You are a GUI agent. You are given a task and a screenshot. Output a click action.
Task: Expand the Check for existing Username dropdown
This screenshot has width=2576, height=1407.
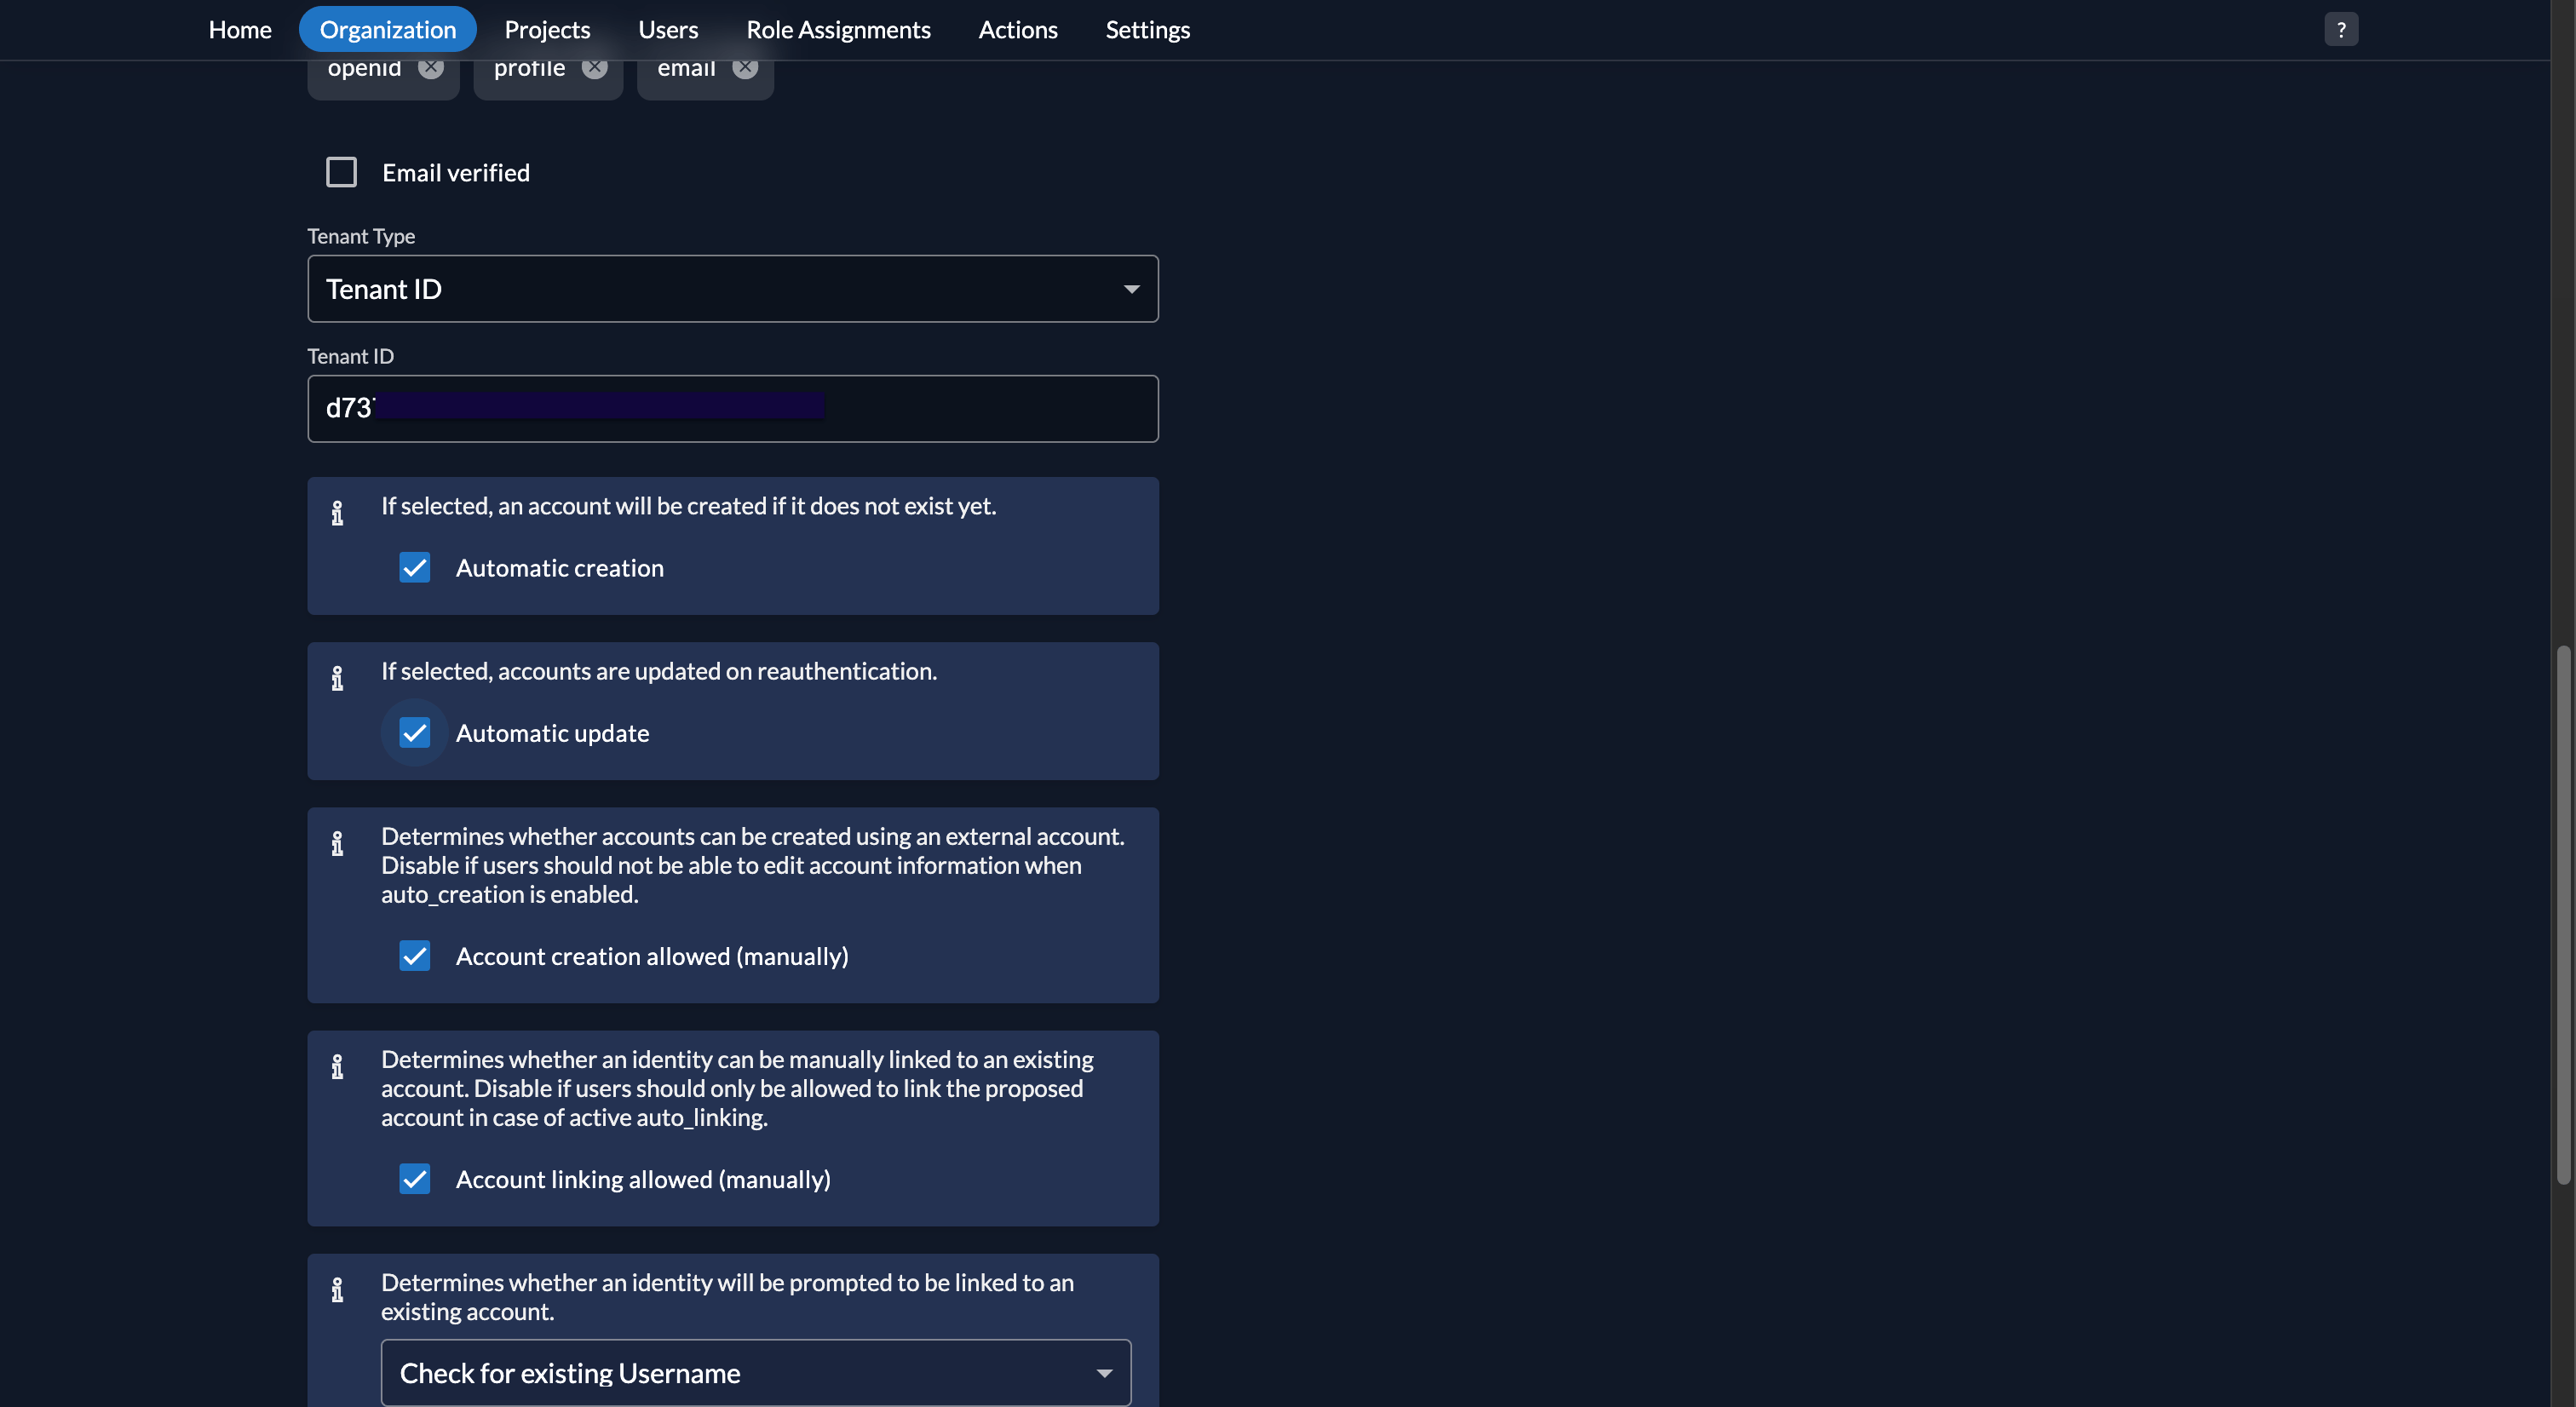coord(756,1372)
